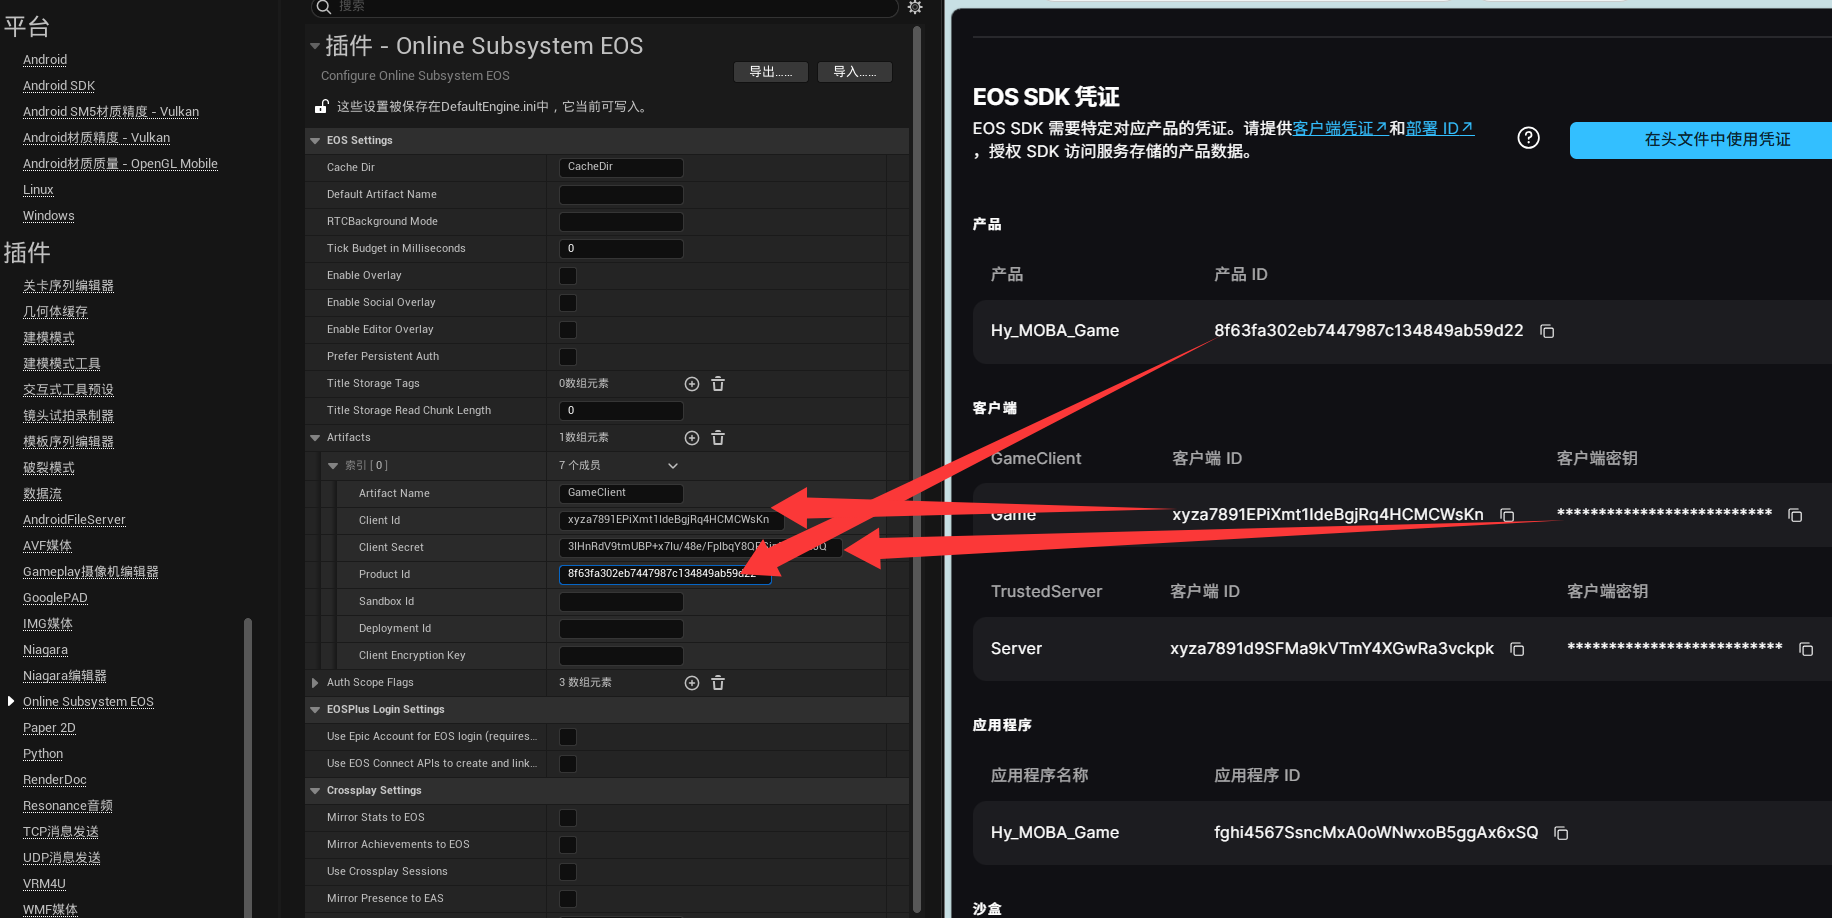This screenshot has width=1832, height=918.
Task: Copy the product ID for Hy_MOBA_Game
Action: click(1547, 331)
